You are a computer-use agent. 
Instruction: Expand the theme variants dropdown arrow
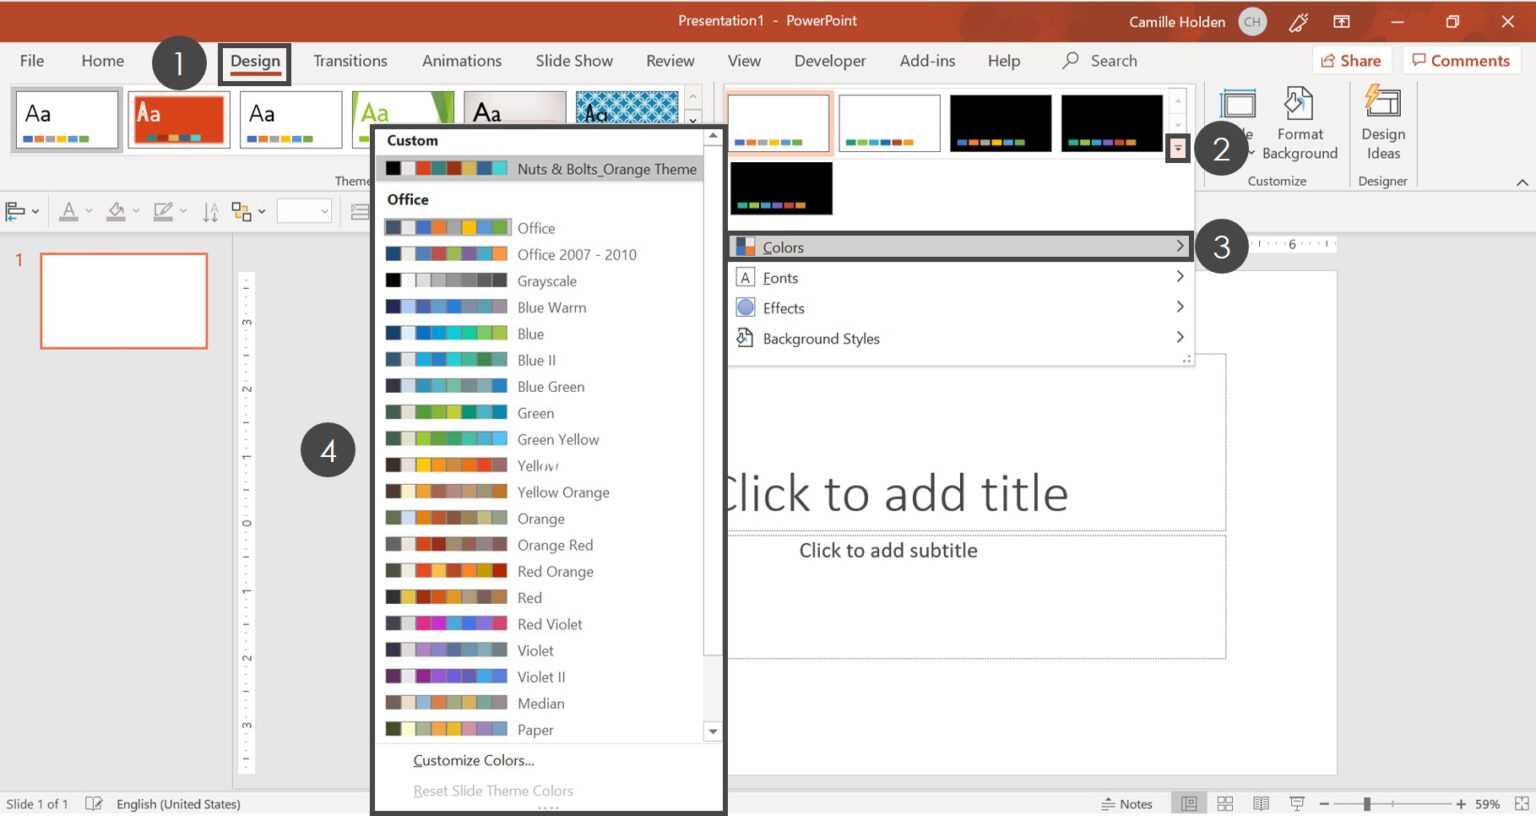point(1178,147)
